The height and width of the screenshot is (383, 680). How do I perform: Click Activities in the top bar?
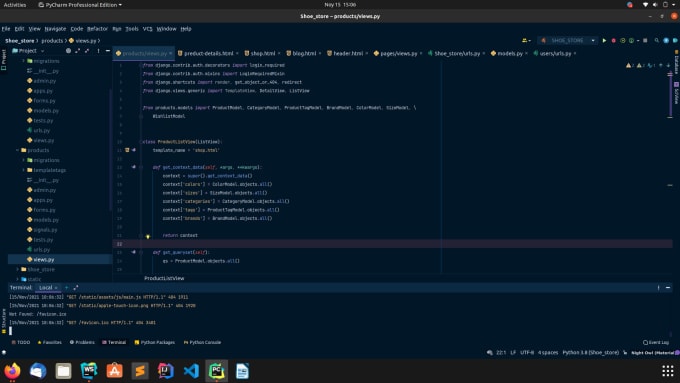point(15,5)
